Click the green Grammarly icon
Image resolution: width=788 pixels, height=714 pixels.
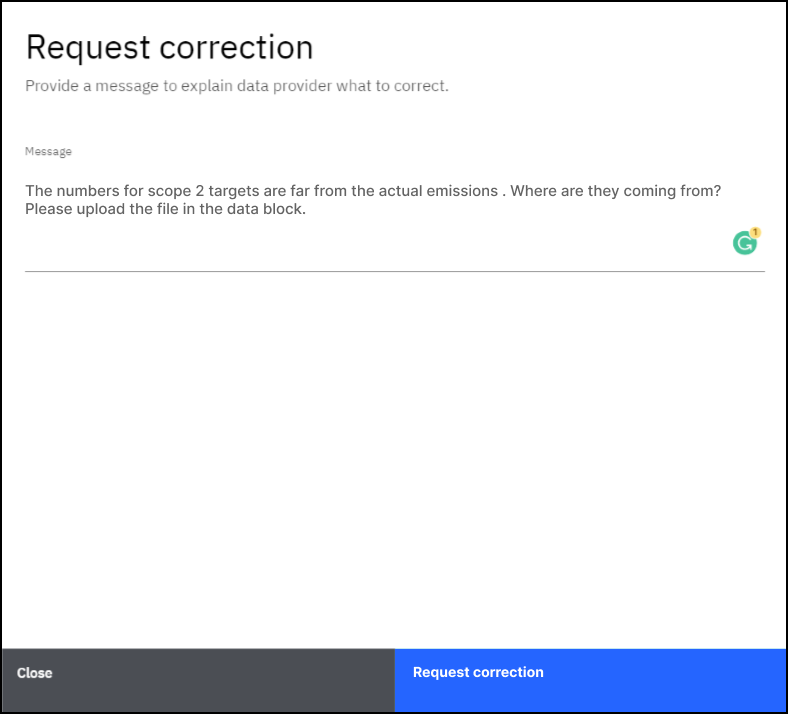coord(744,243)
